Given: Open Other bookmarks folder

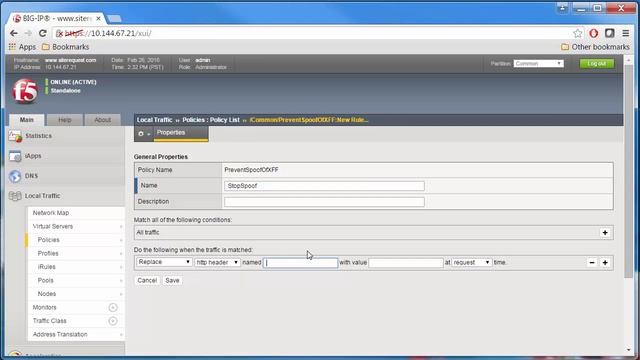Looking at the screenshot, I should click(x=595, y=47).
